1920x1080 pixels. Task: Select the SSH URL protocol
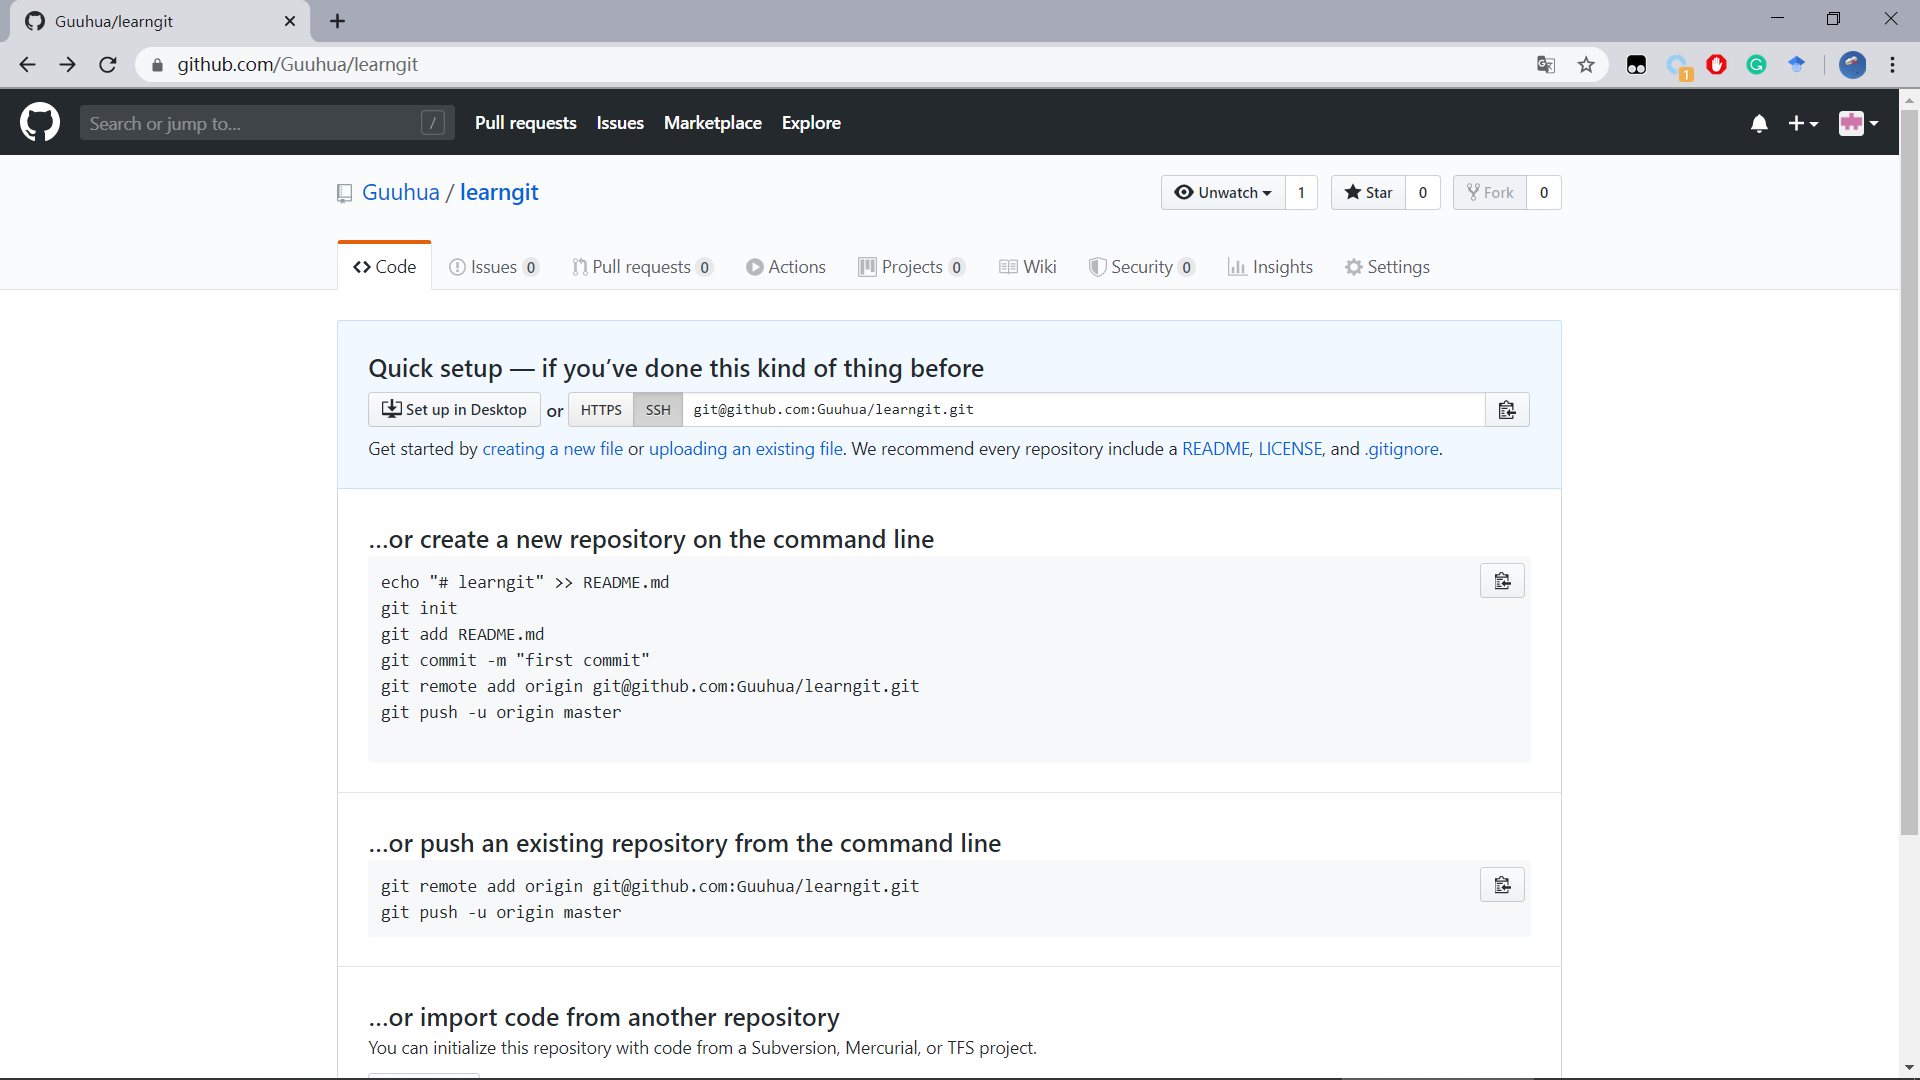click(658, 410)
